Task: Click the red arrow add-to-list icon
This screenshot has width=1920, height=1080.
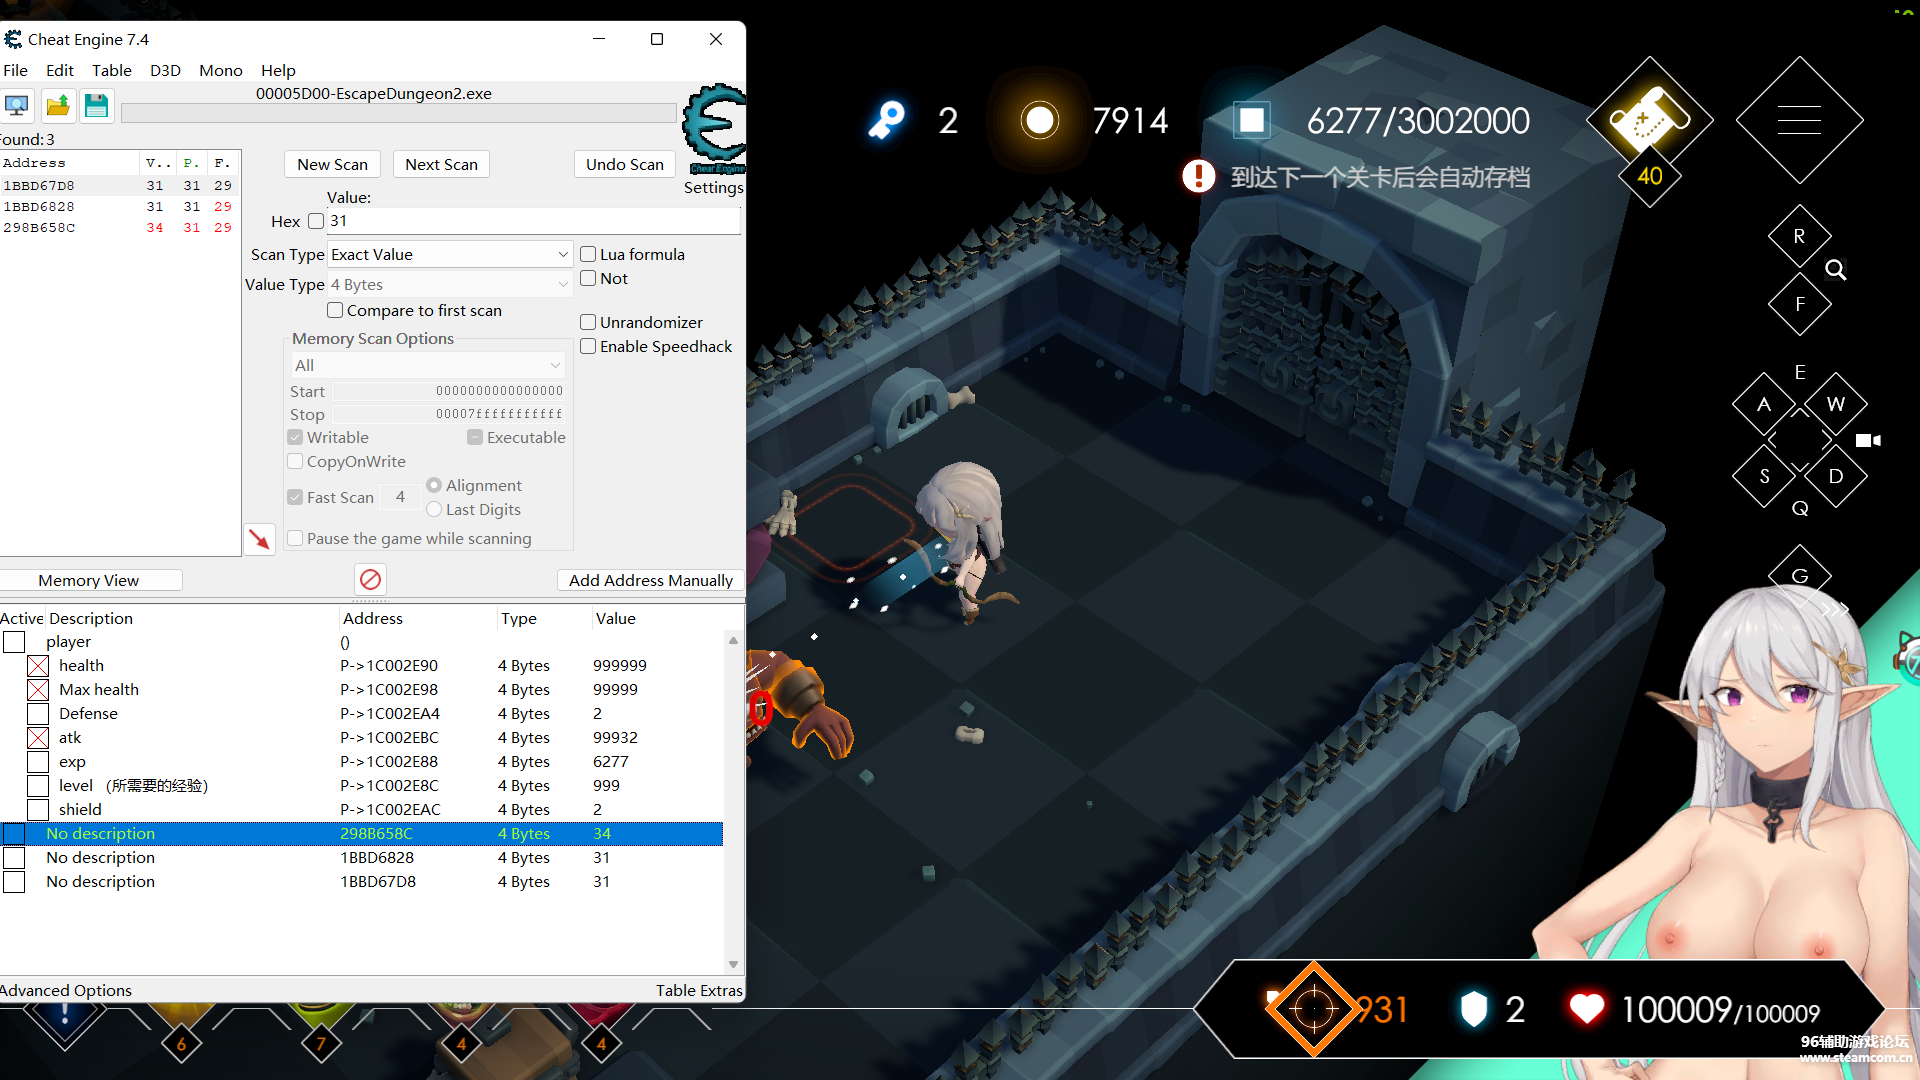Action: (259, 540)
